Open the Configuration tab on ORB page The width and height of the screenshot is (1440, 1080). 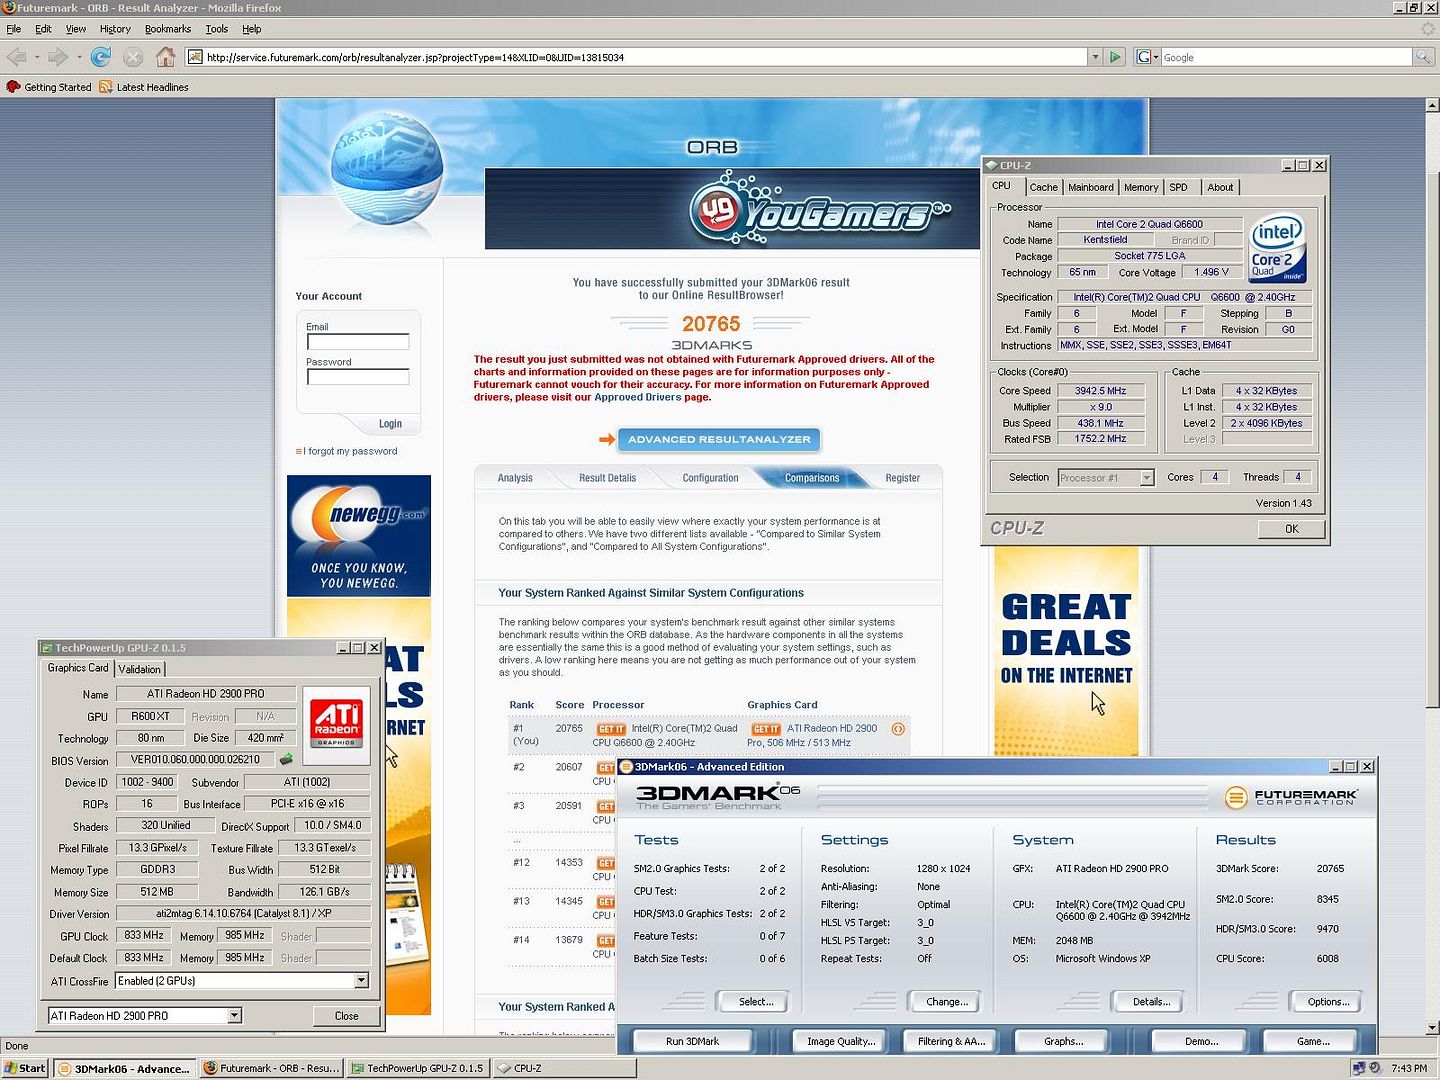(x=710, y=478)
